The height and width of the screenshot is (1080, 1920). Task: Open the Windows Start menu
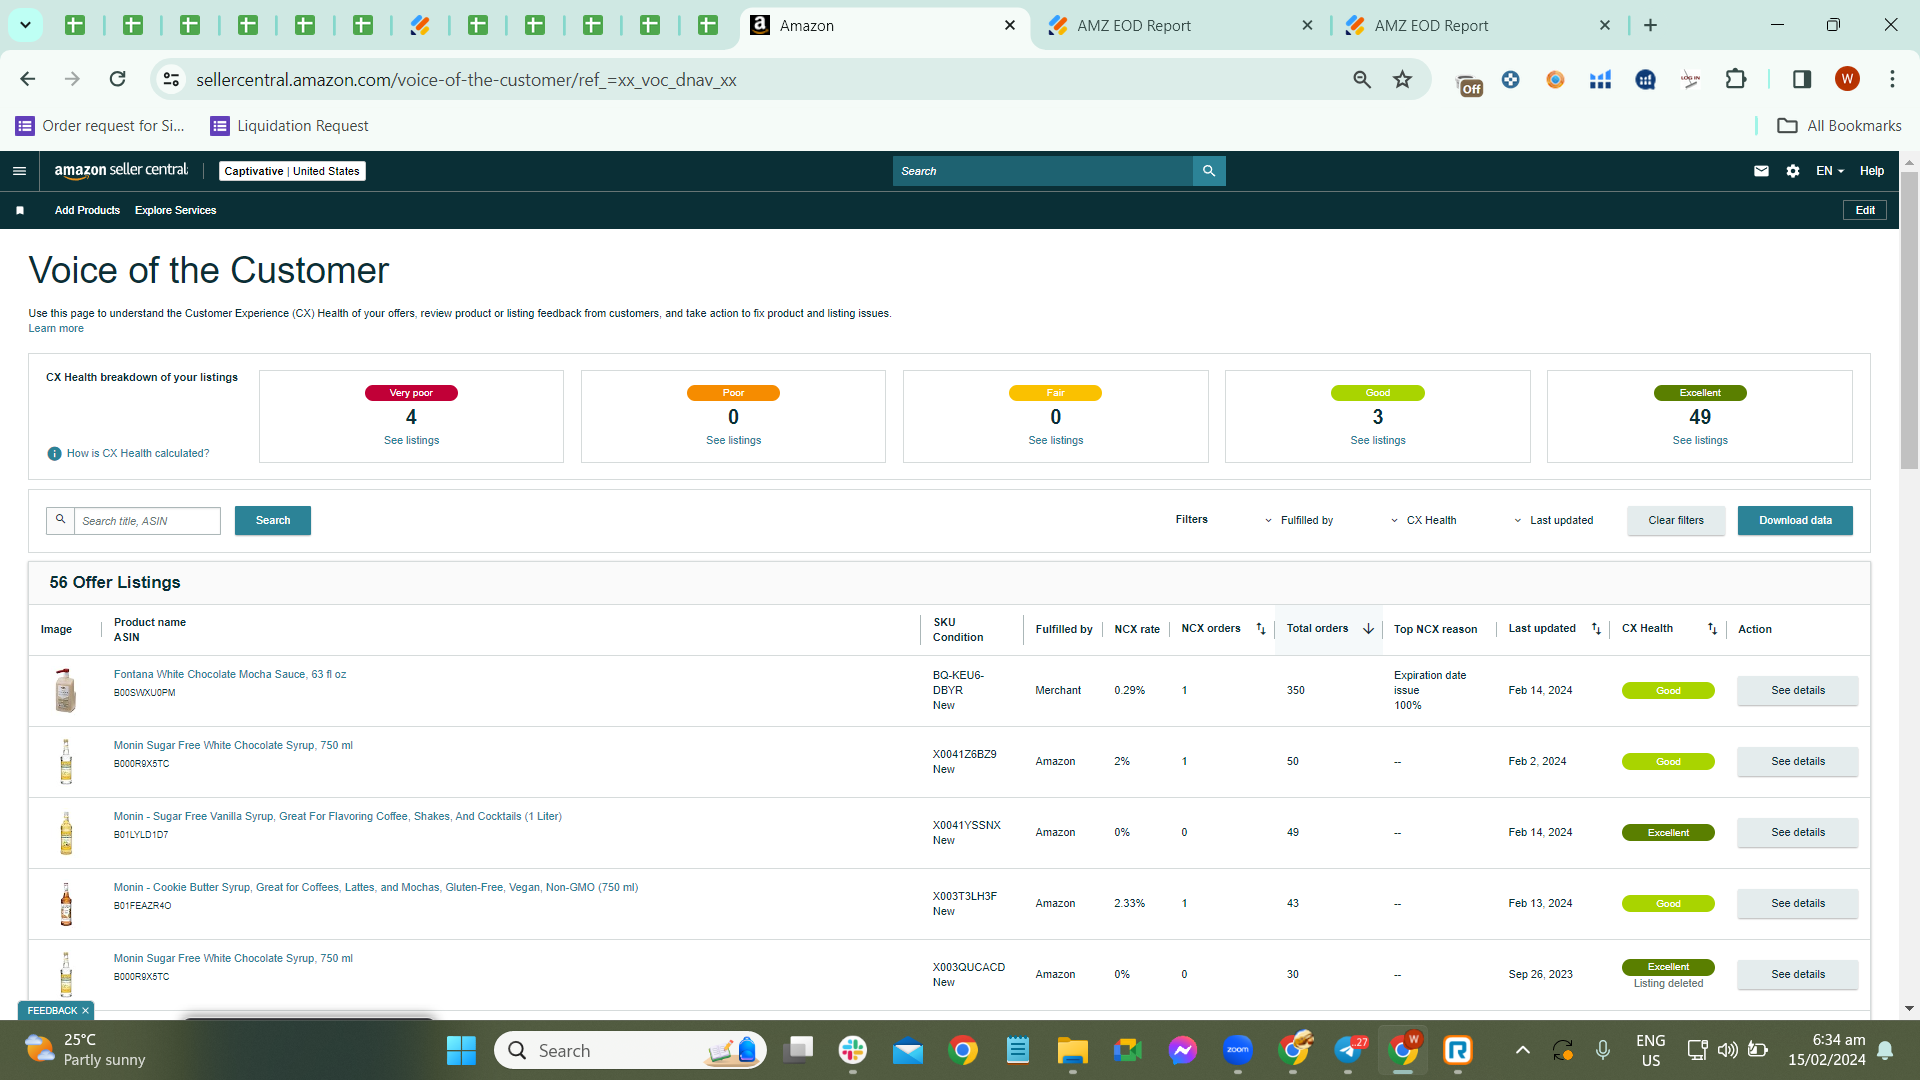461,1050
